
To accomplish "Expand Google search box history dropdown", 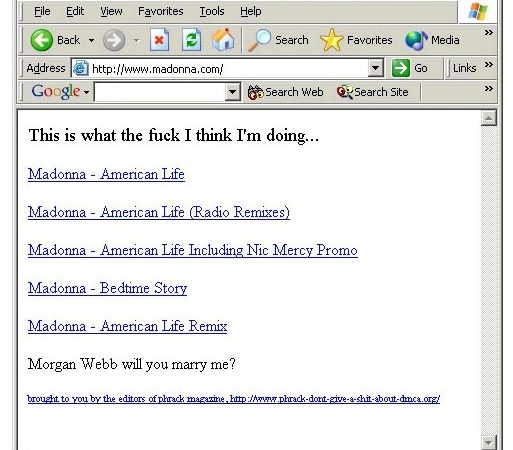I will (232, 92).
